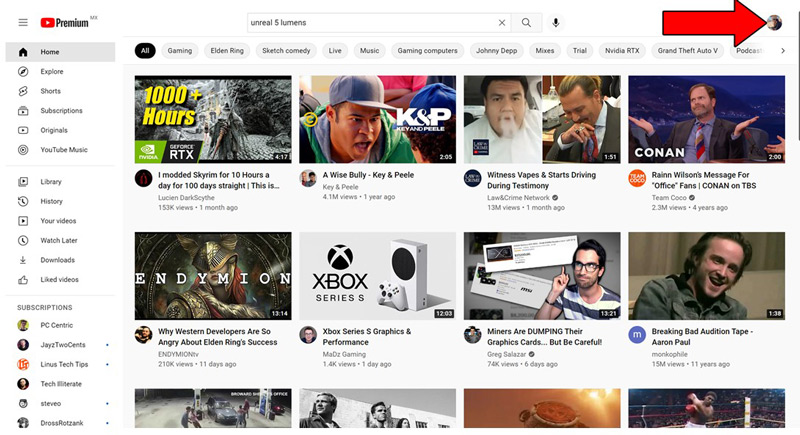Open YouTube Music in sidebar
Viewport: 800px width, 435px height.
tap(60, 149)
